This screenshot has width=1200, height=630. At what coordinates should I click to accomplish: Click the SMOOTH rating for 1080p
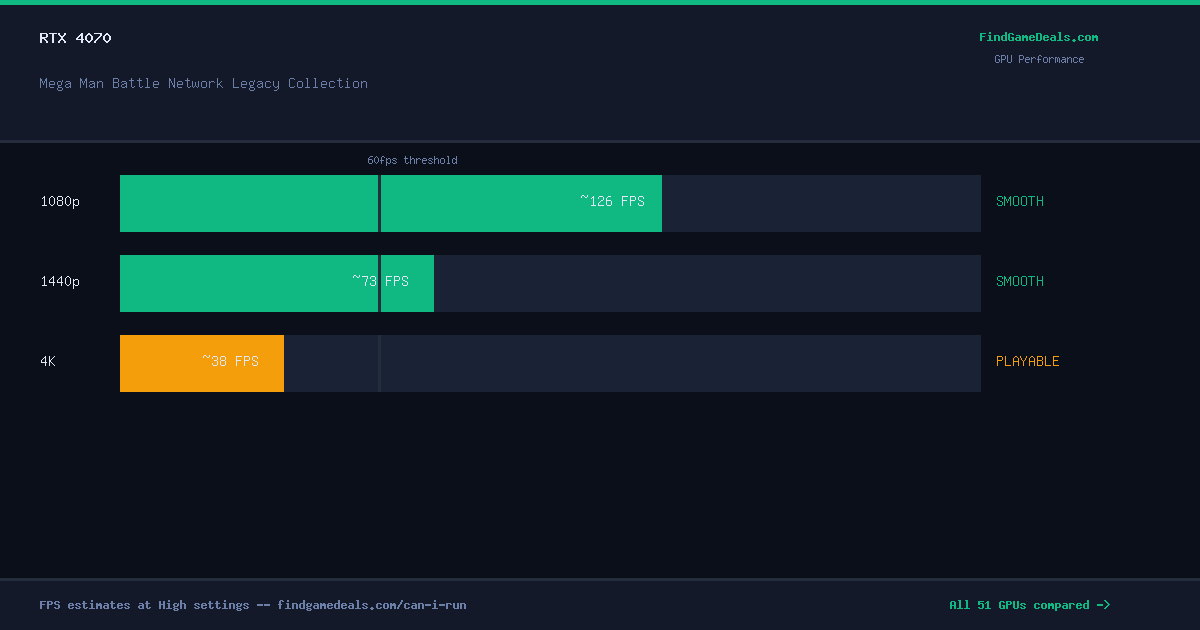1020,201
